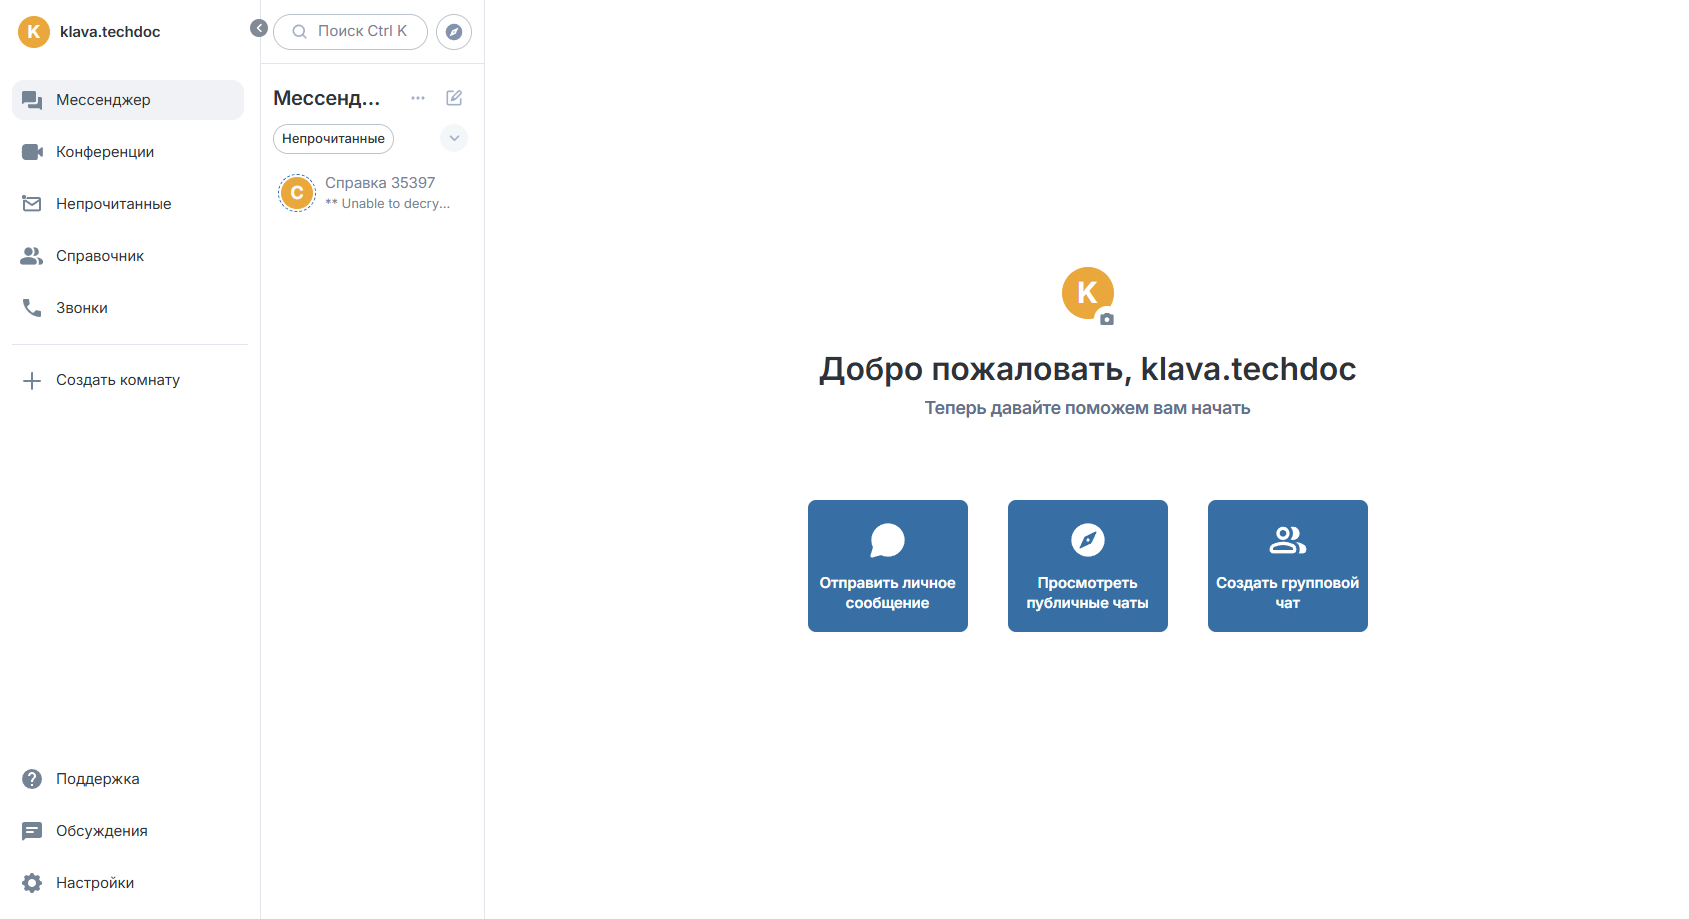Viewport: 1689px width, 919px height.
Task: Upload avatar via the camera icon
Action: click(1106, 319)
